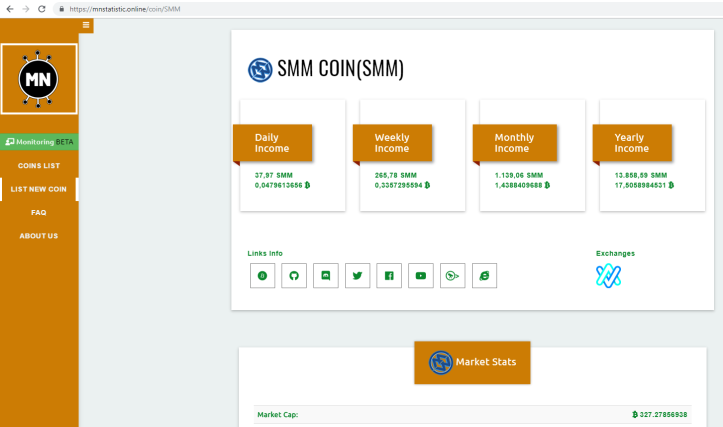Image resolution: width=723 pixels, height=427 pixels.
Task: Open the Twitter link icon
Action: [x=357, y=276]
